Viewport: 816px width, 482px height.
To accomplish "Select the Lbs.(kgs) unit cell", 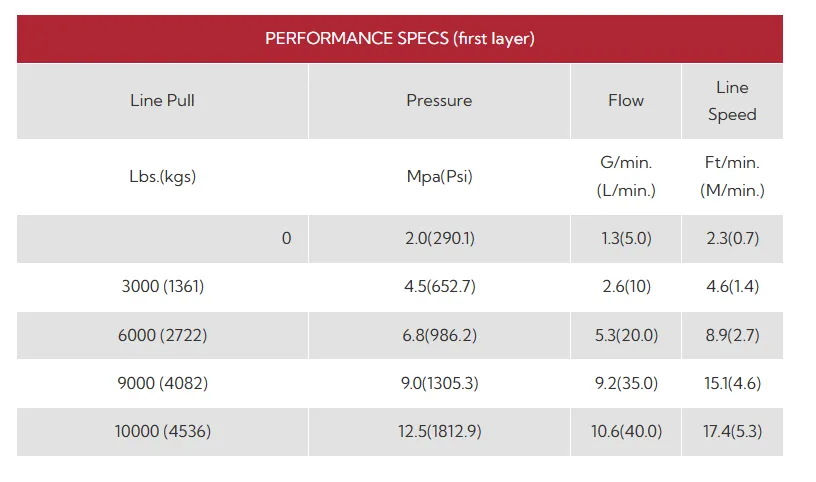I will [x=162, y=176].
